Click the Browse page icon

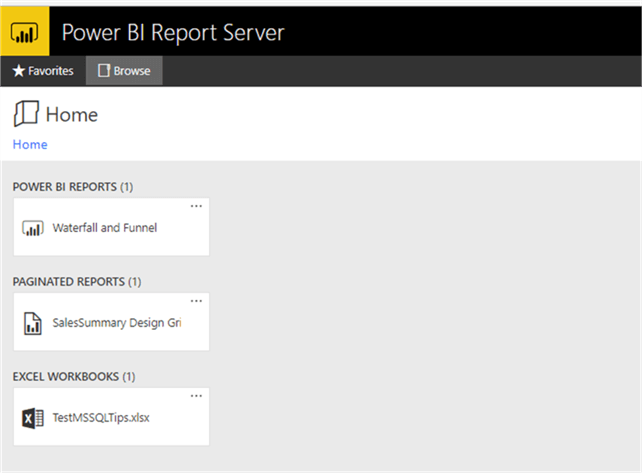104,70
